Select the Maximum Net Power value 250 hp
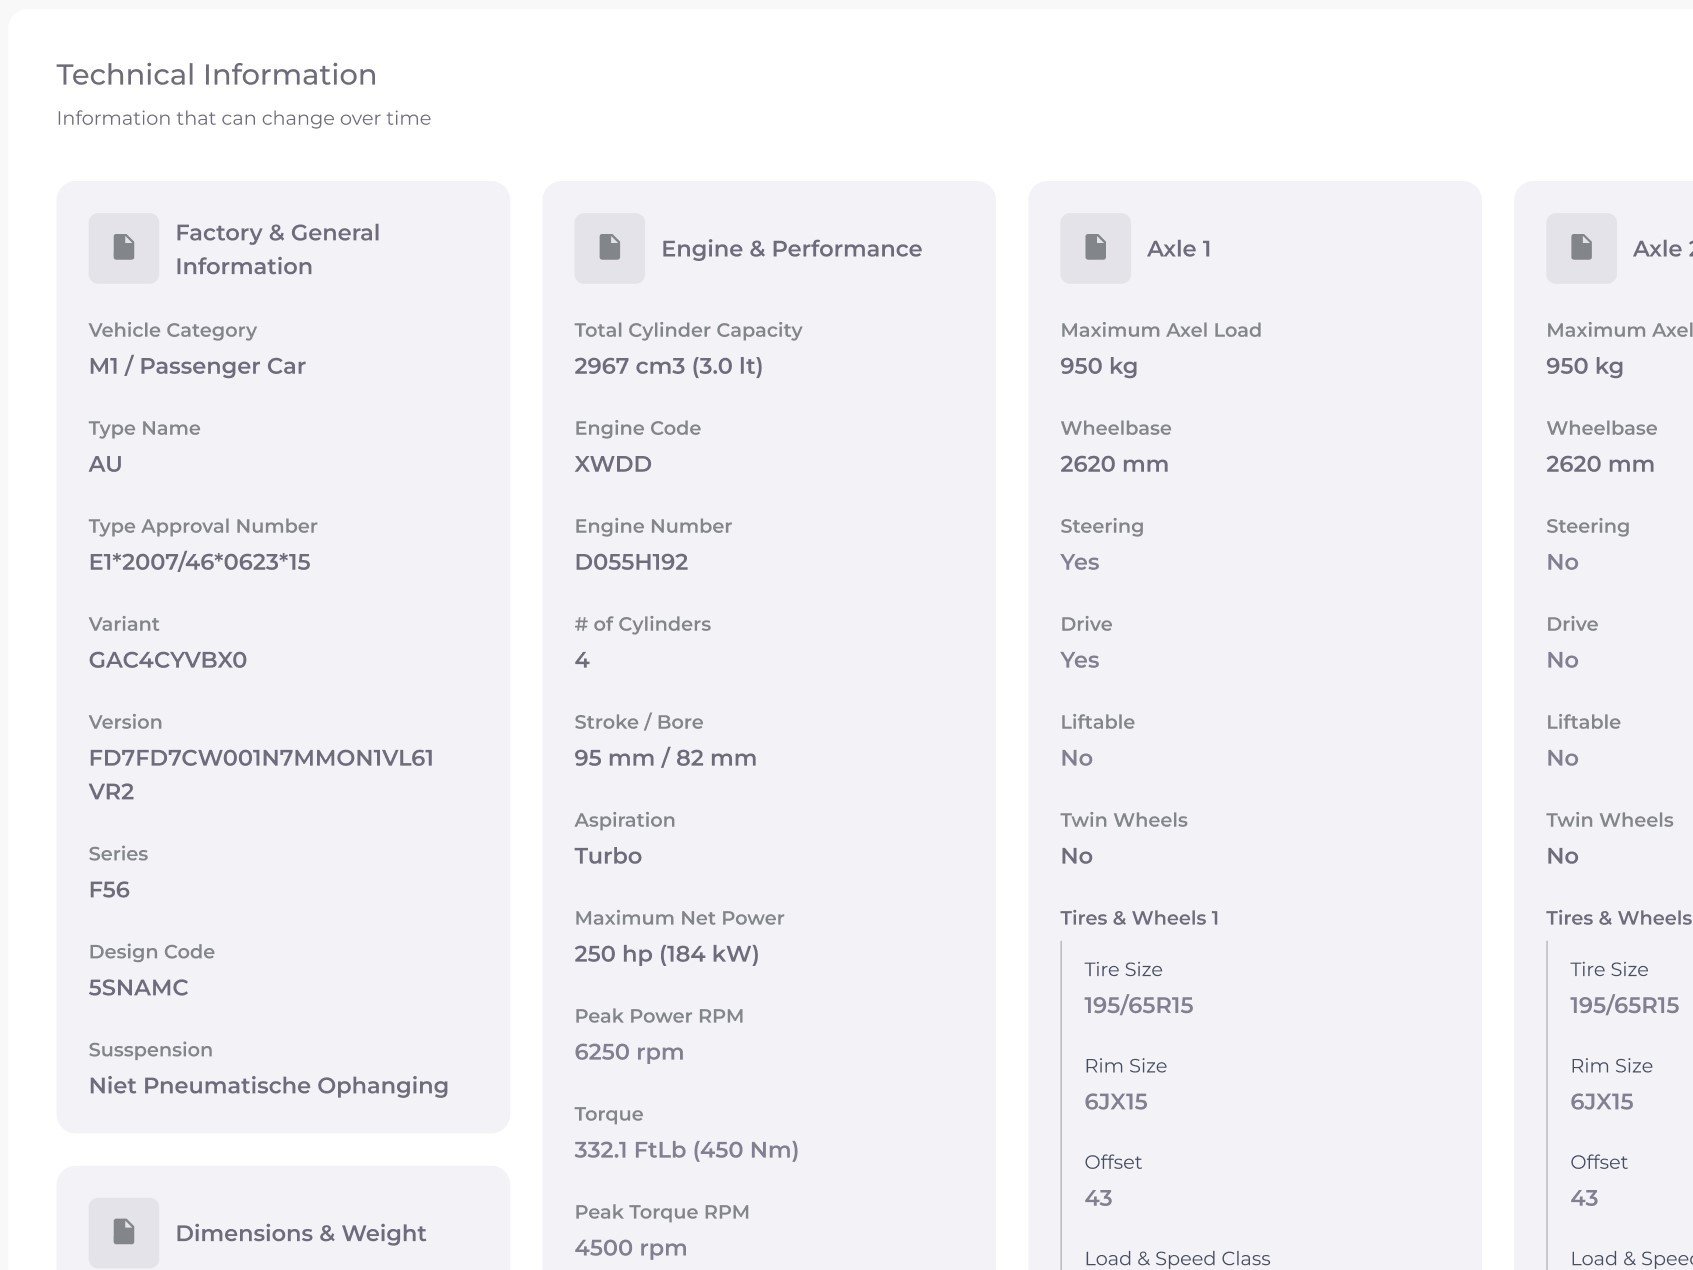1693x1270 pixels. 666,954
